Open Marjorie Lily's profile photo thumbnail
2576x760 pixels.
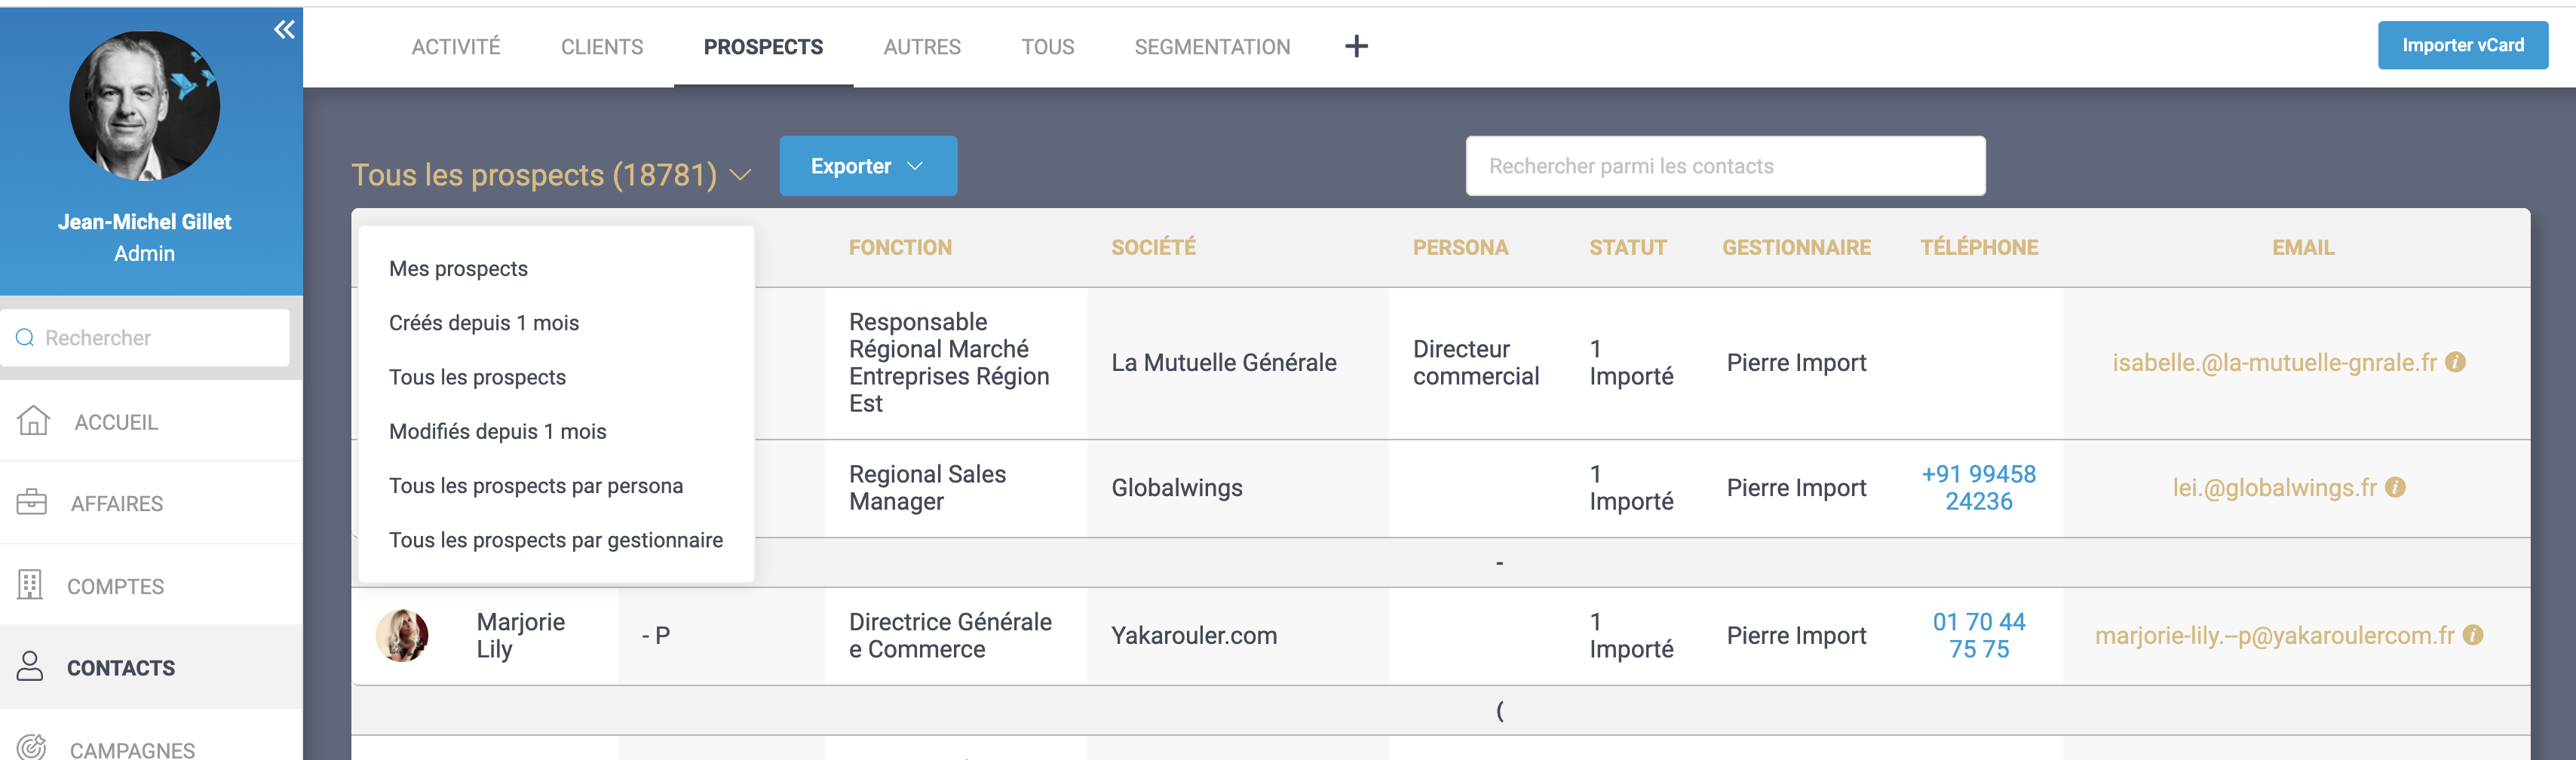pos(402,635)
